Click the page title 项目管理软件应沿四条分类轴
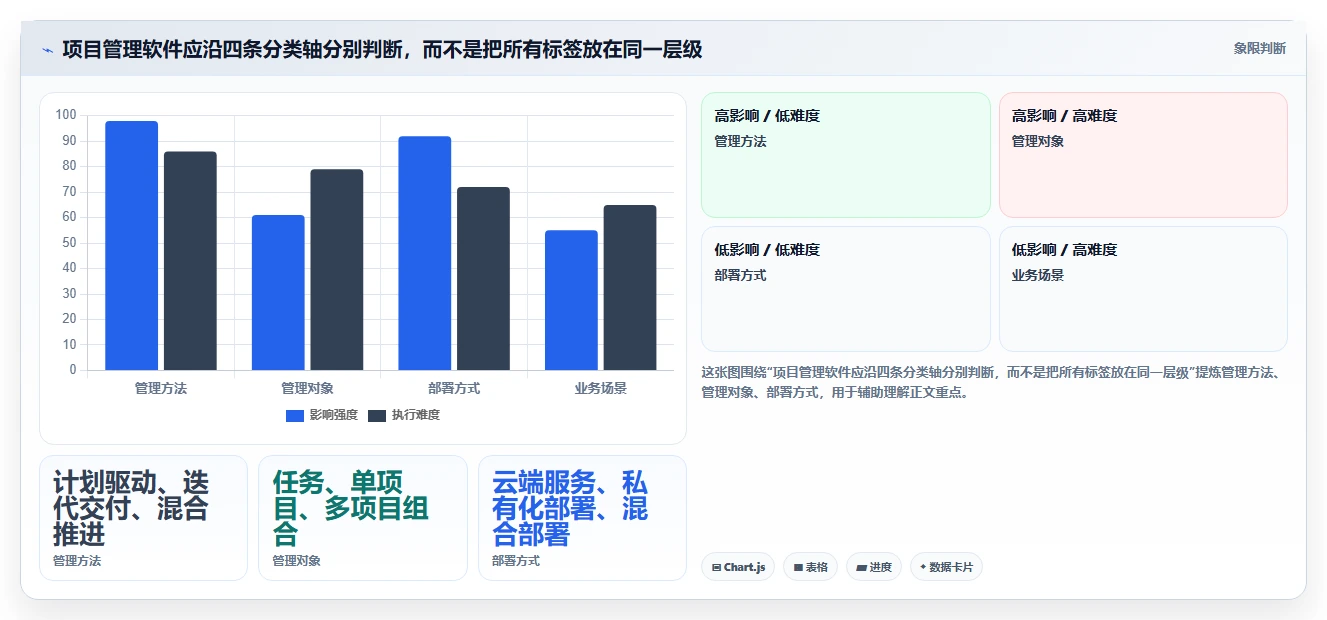Viewport: 1327px width, 620px height. (382, 49)
